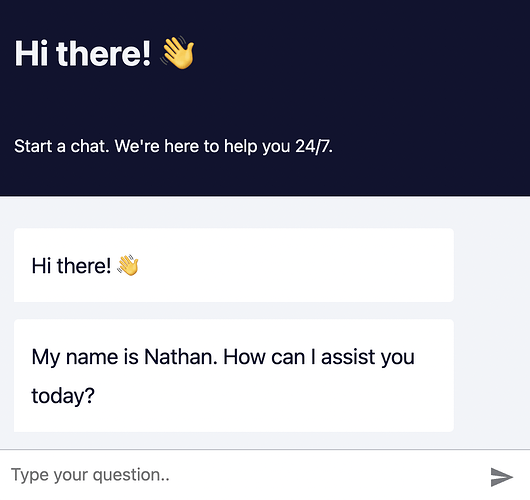Image resolution: width=530 pixels, height=500 pixels.
Task: Select the 'Hi there!' chat message bubble
Action: (234, 265)
